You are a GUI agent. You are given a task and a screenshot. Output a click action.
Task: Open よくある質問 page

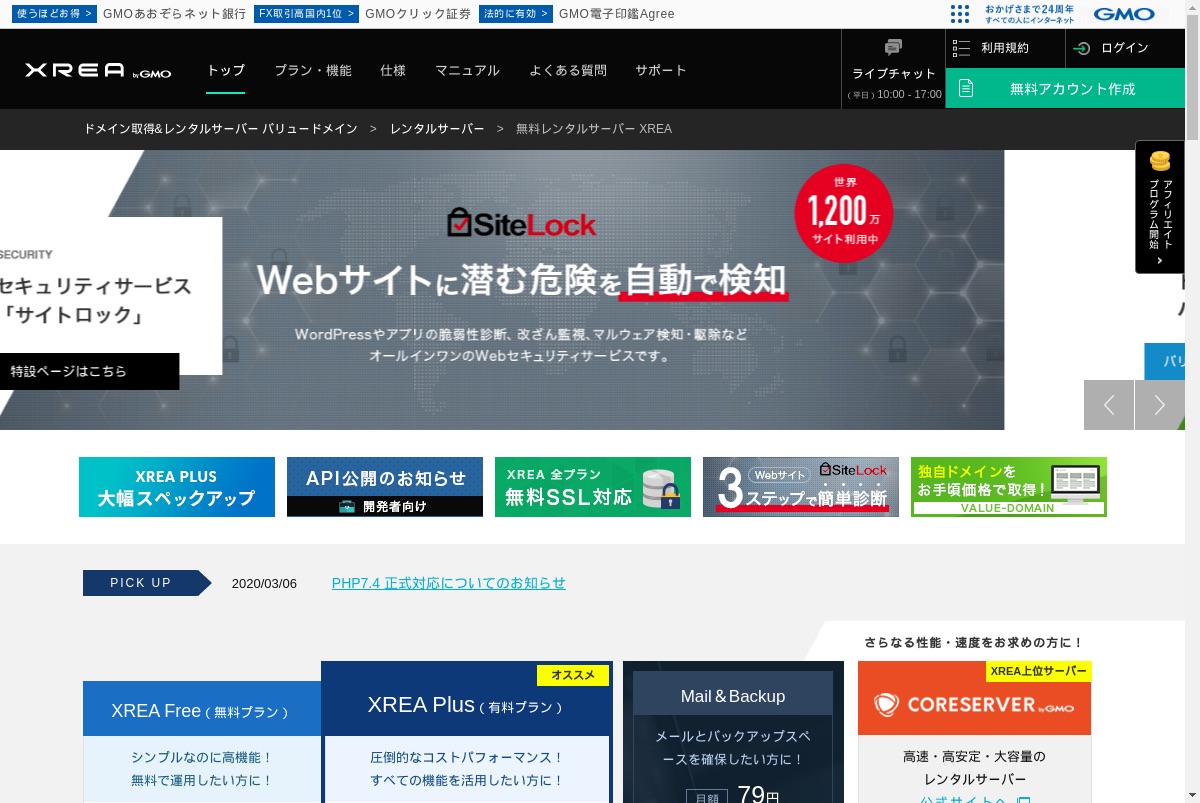(568, 70)
